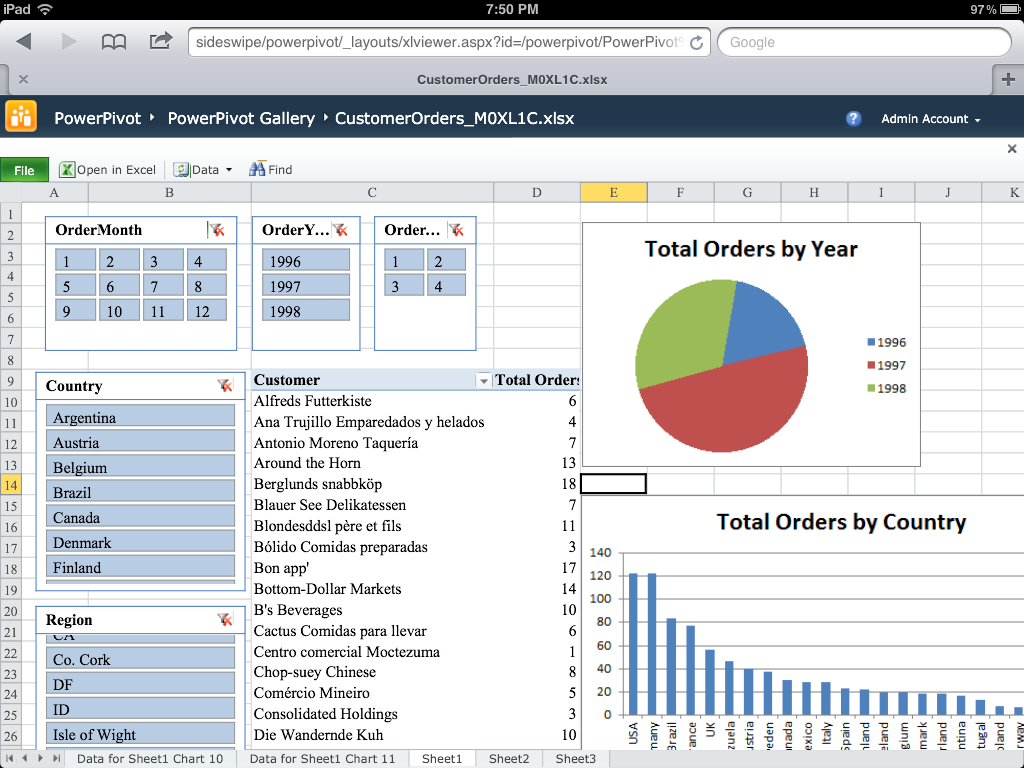Expand the Data menu dropdown

click(x=204, y=169)
